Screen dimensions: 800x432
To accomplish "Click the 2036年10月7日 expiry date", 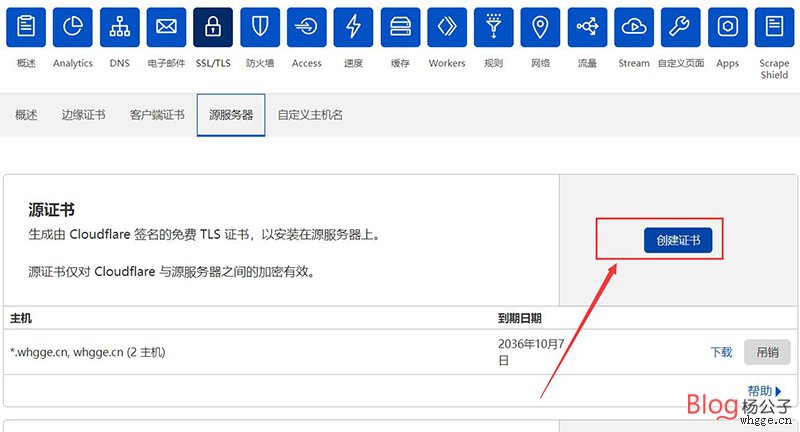I will pyautogui.click(x=531, y=352).
